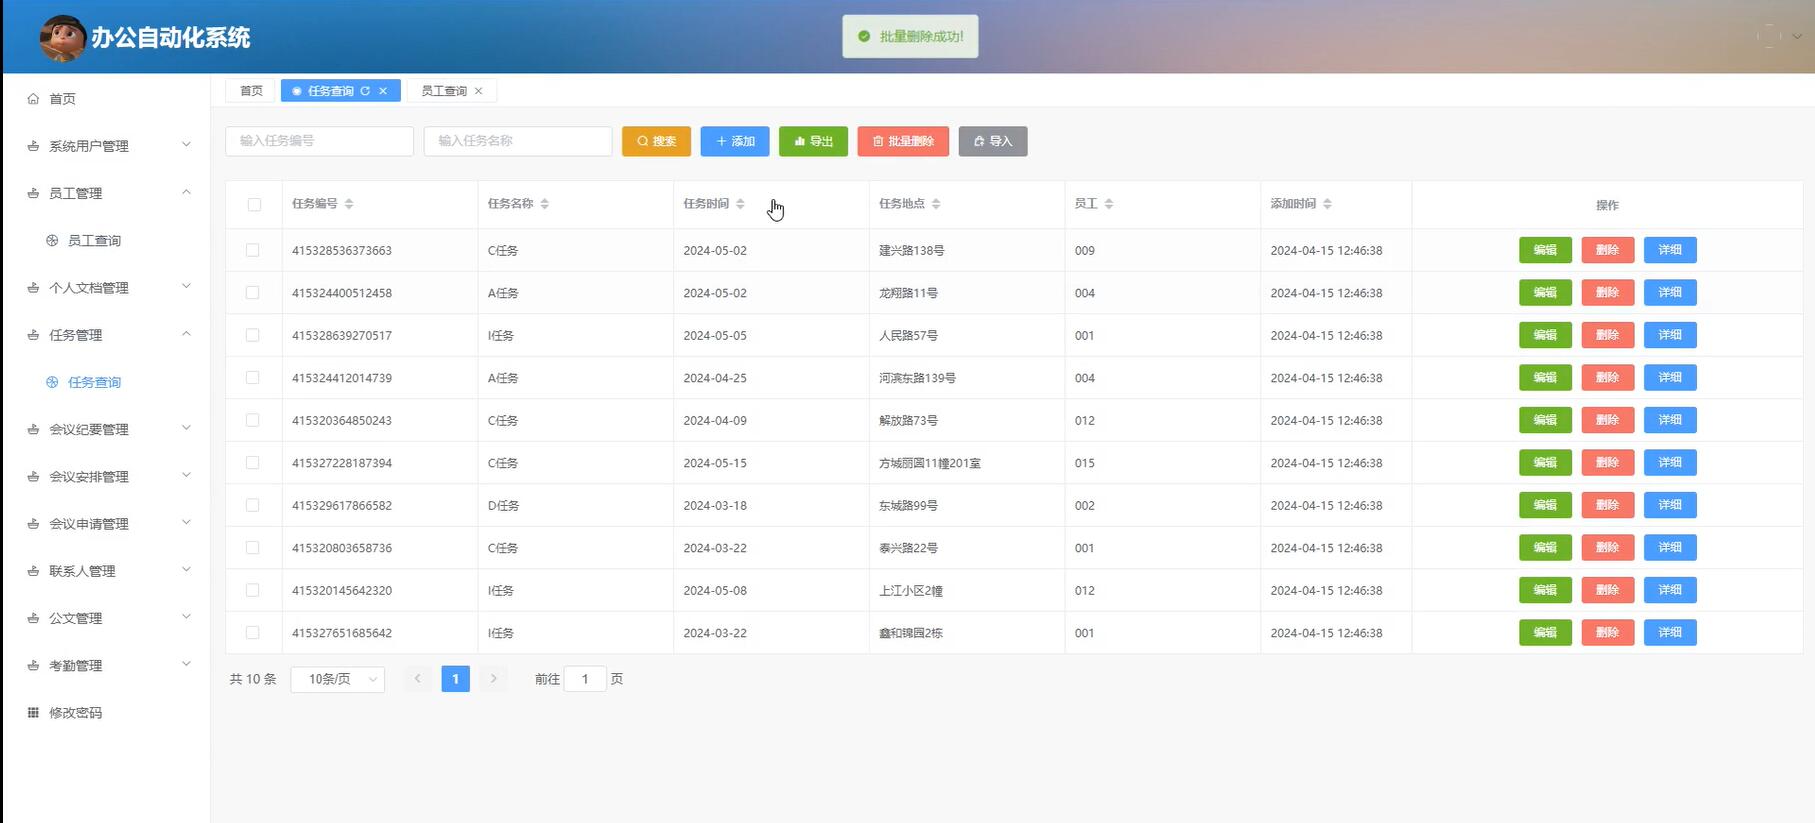
Task: Click the 任务管理 sidebar icon
Action: coord(33,335)
